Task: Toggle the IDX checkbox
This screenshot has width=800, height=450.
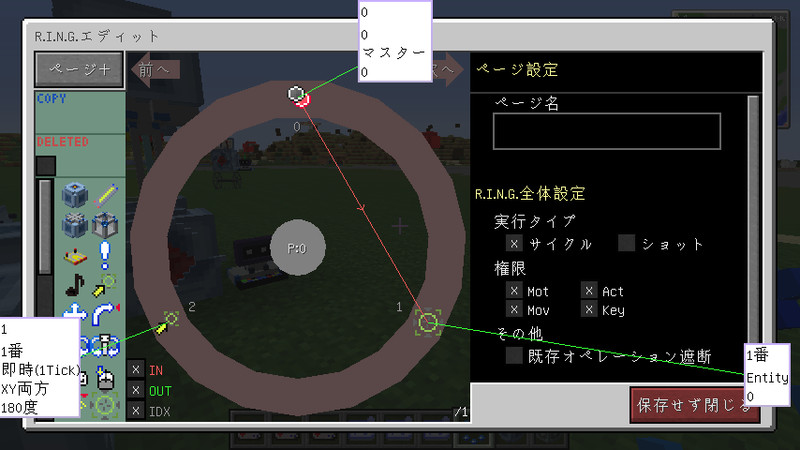Action: click(135, 411)
